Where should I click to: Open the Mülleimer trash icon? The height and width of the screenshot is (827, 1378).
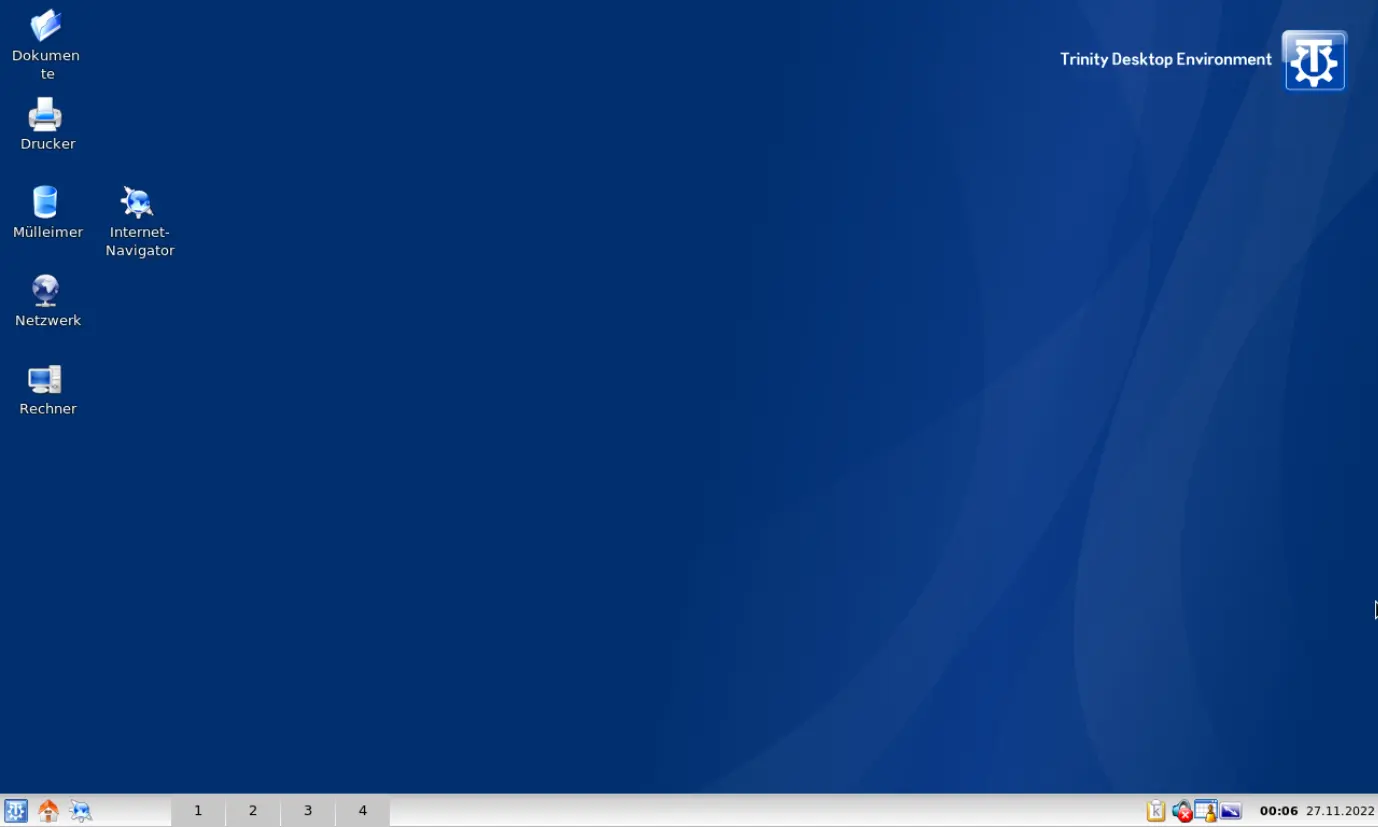[47, 202]
